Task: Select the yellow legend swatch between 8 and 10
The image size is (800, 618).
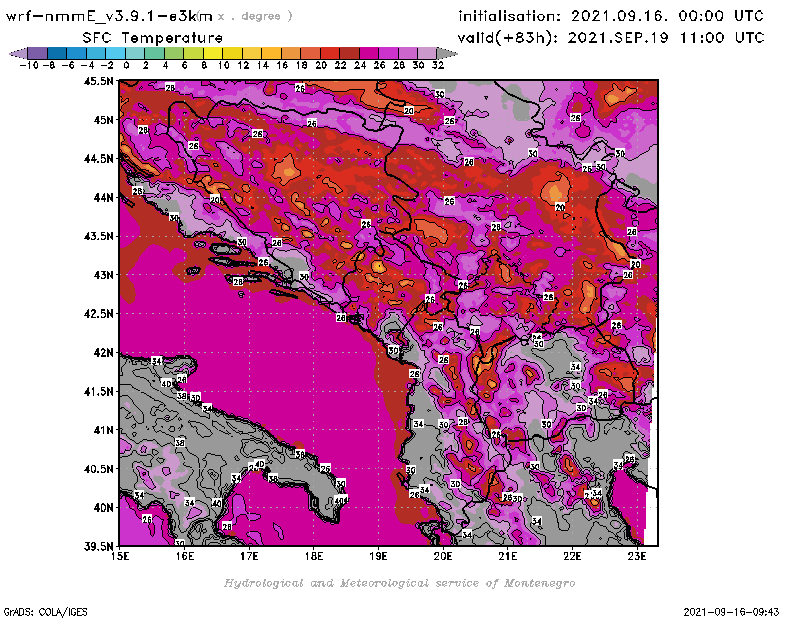Action: tap(213, 53)
